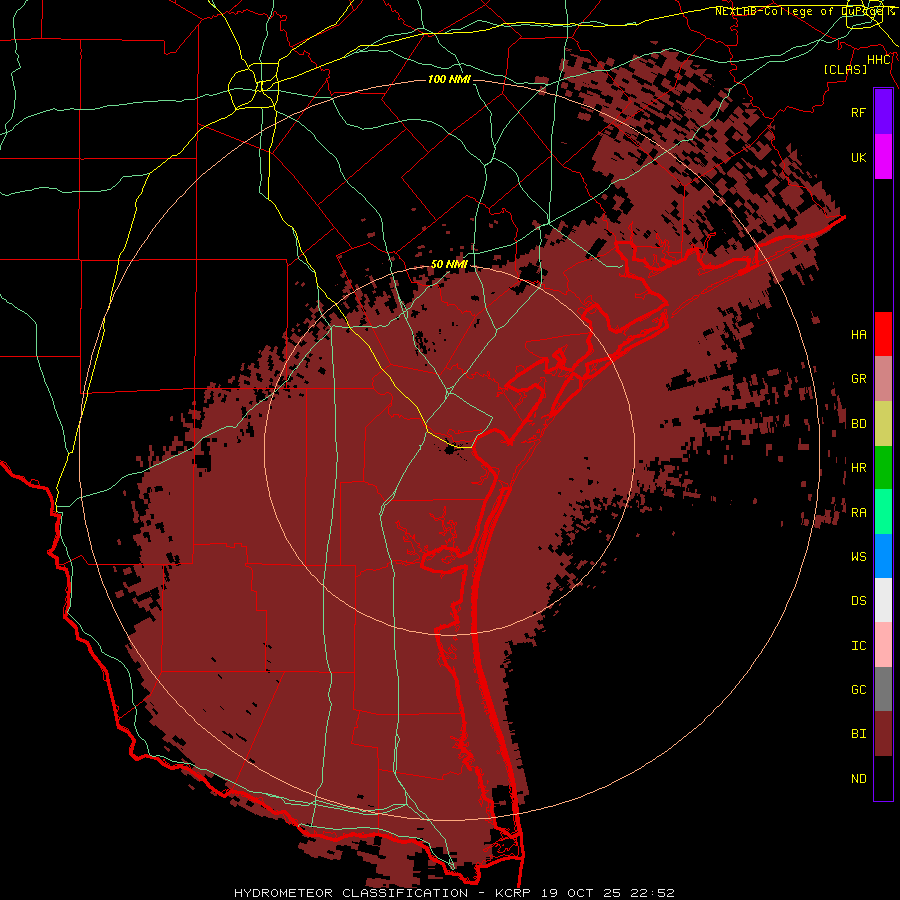Click the WS blue legend swatch
The width and height of the screenshot is (900, 900).
pos(883,556)
